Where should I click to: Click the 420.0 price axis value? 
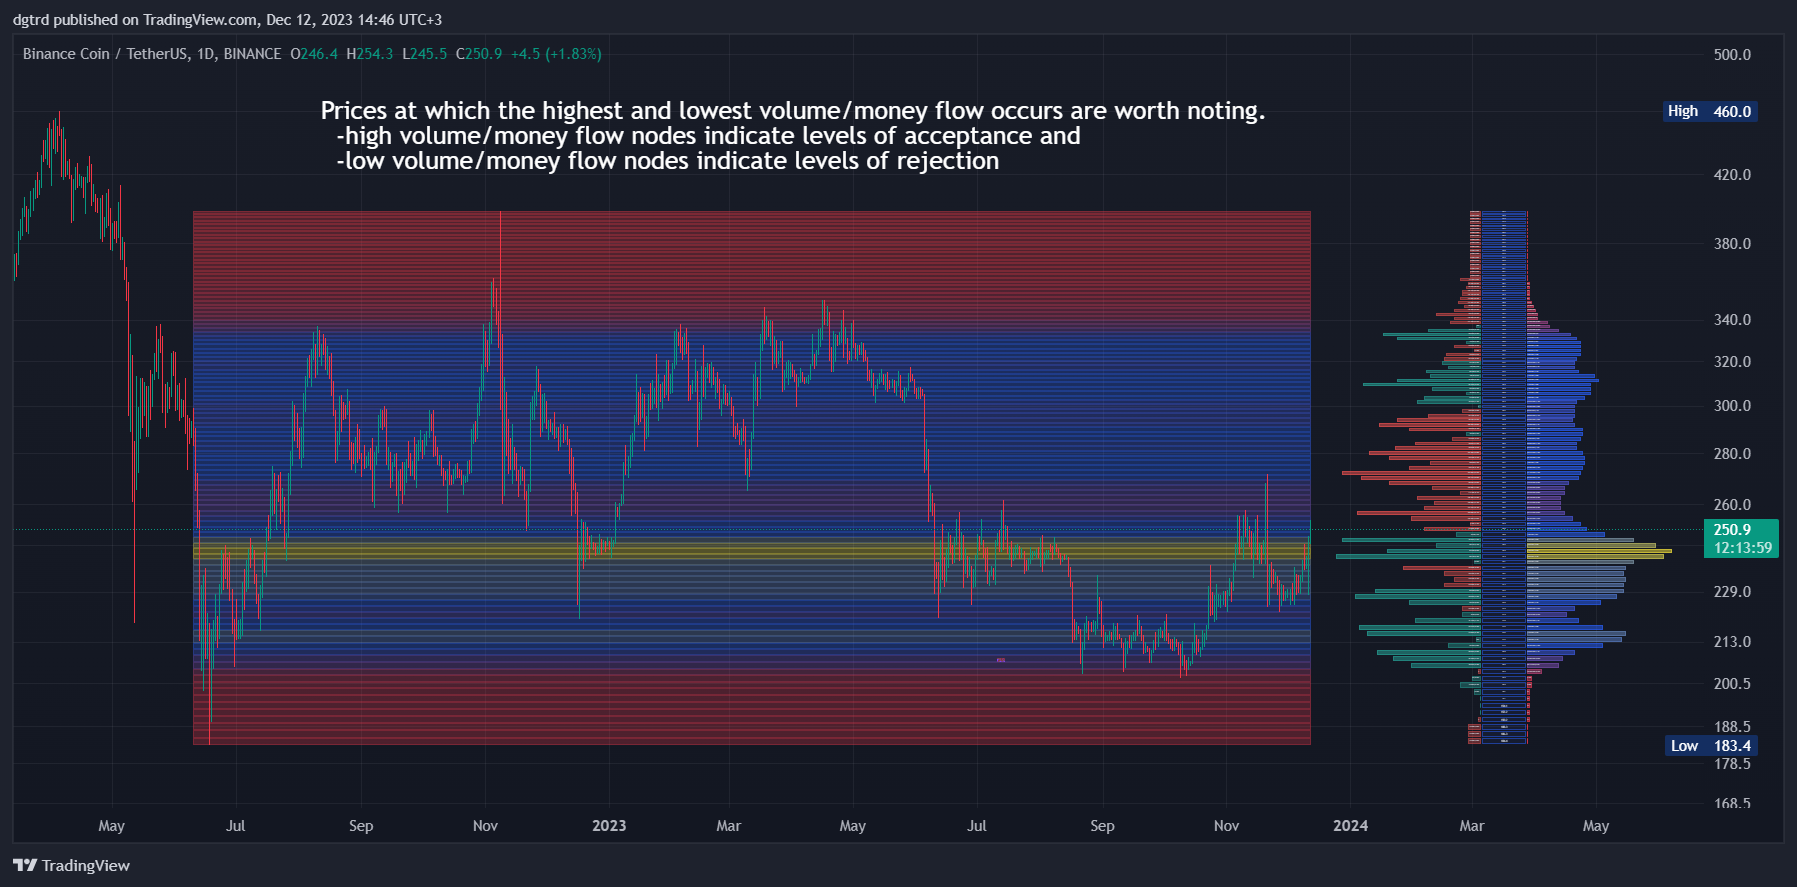(x=1732, y=175)
